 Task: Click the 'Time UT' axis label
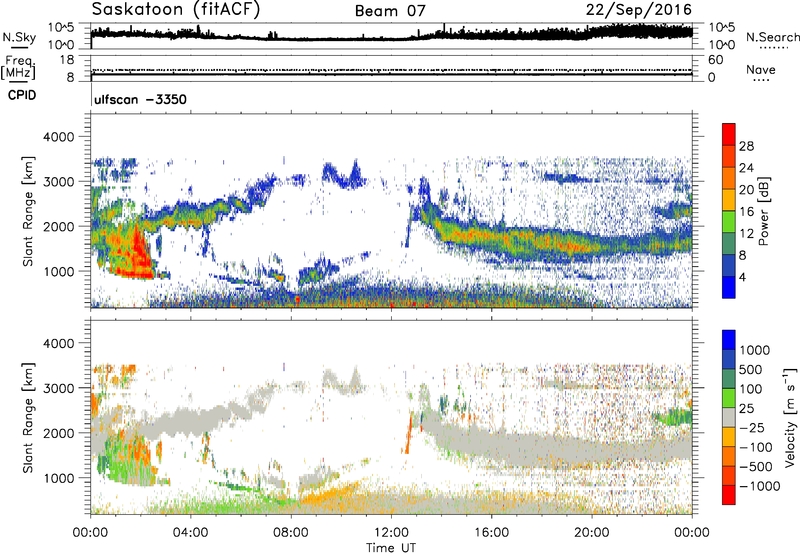tap(391, 548)
